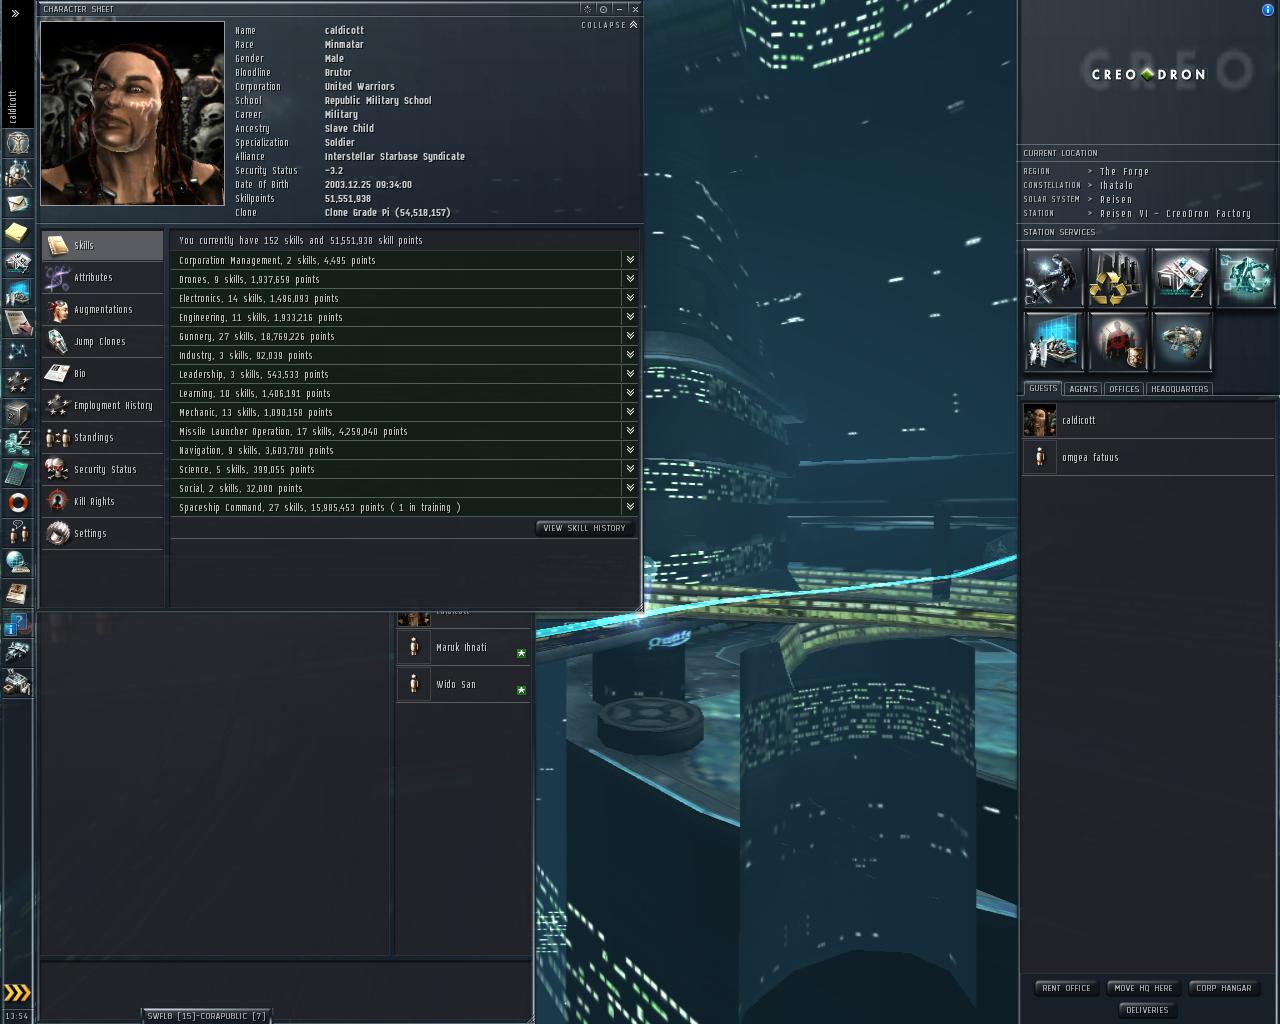Open the people search magnifier icon in sidebar

tap(17, 173)
